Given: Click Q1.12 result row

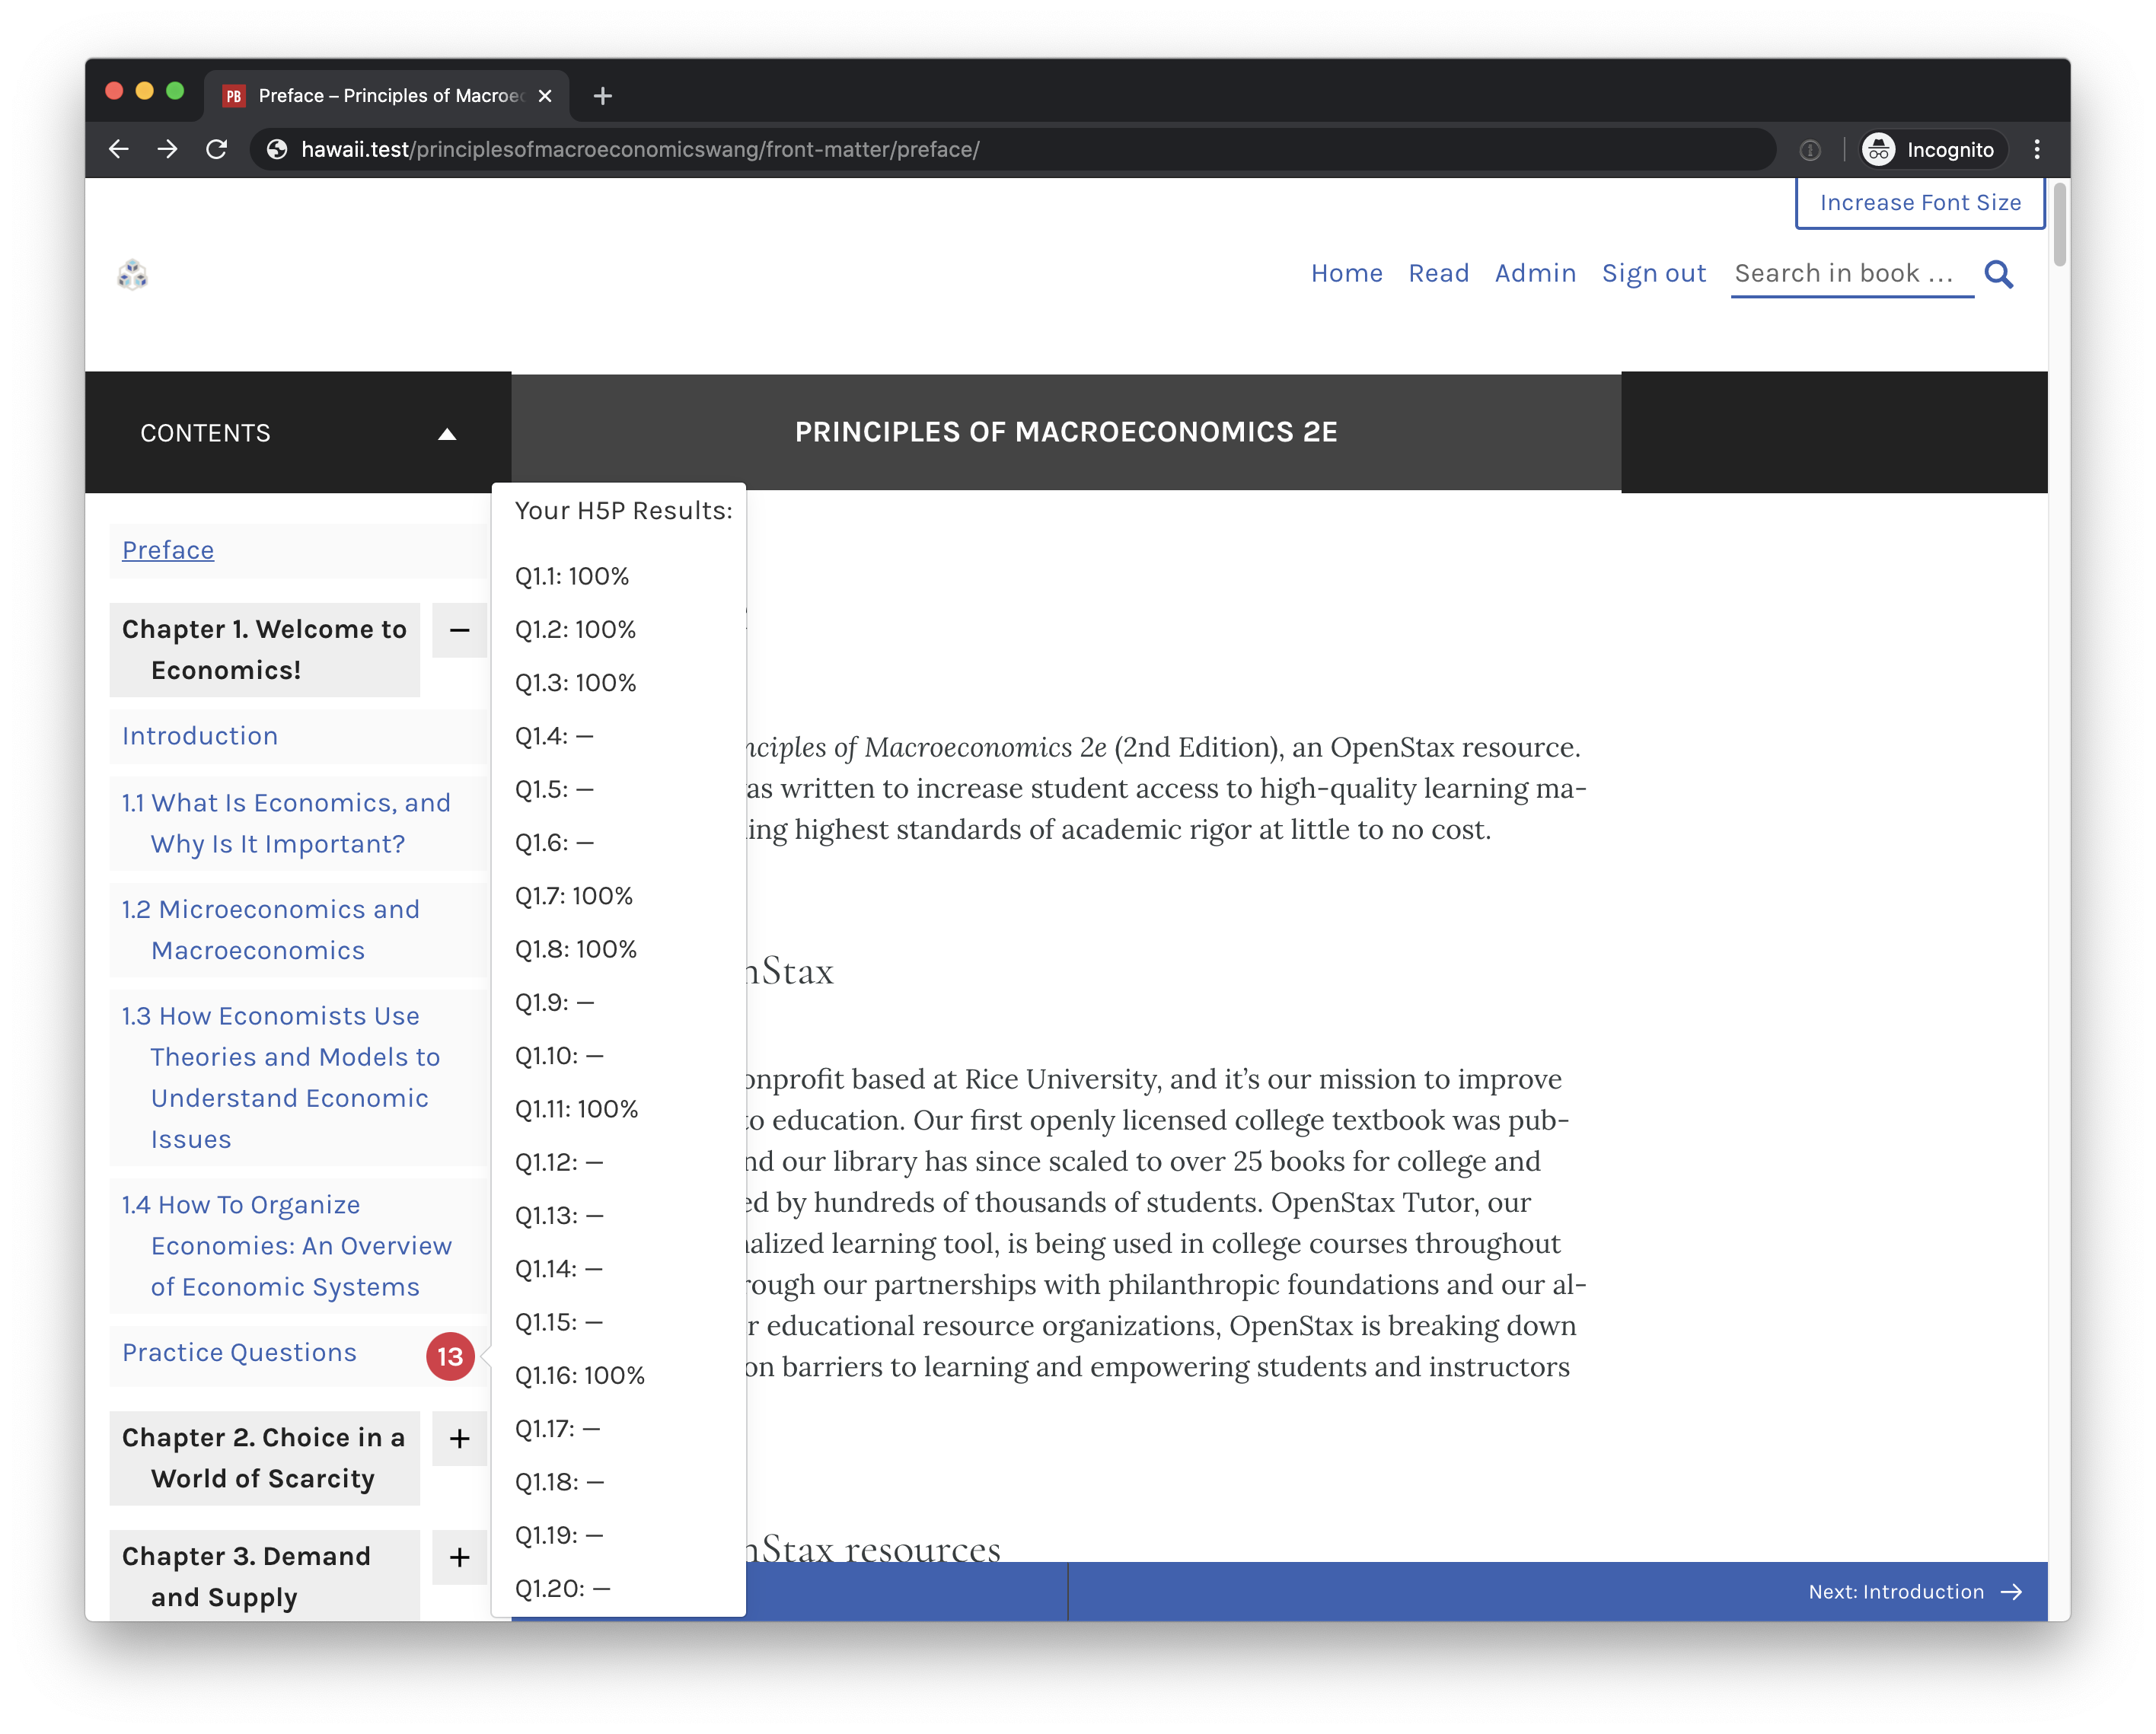Looking at the screenshot, I should point(559,1162).
